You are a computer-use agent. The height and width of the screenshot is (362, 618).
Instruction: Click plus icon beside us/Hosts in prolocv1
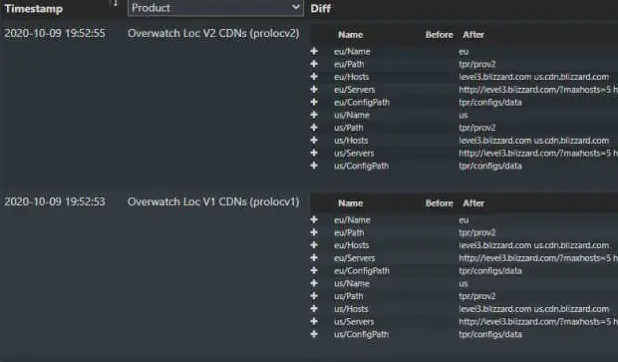[314, 308]
